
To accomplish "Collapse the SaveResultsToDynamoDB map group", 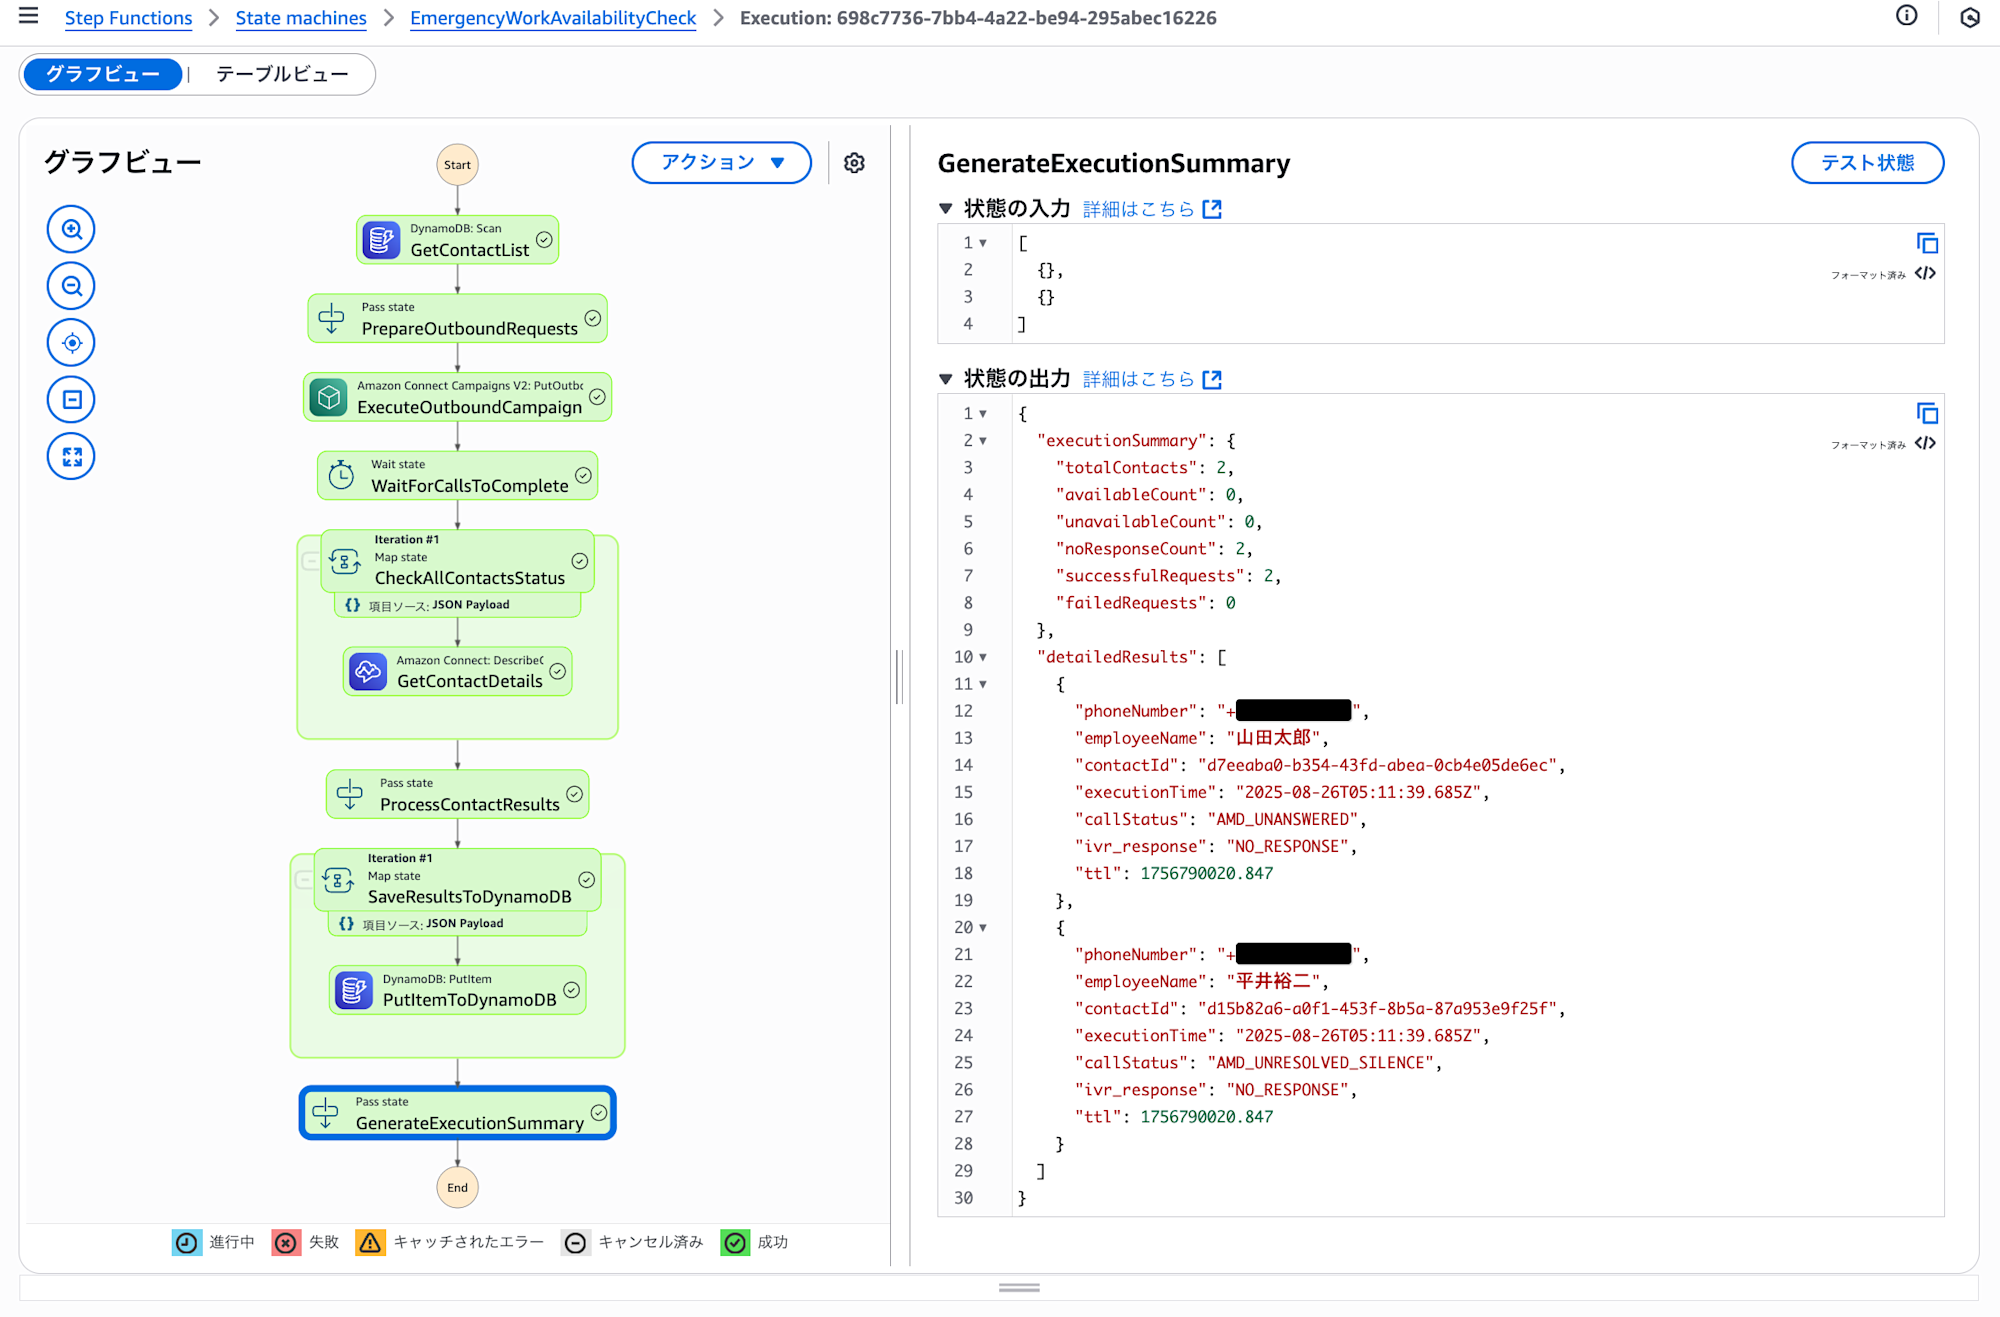I will click(x=303, y=880).
